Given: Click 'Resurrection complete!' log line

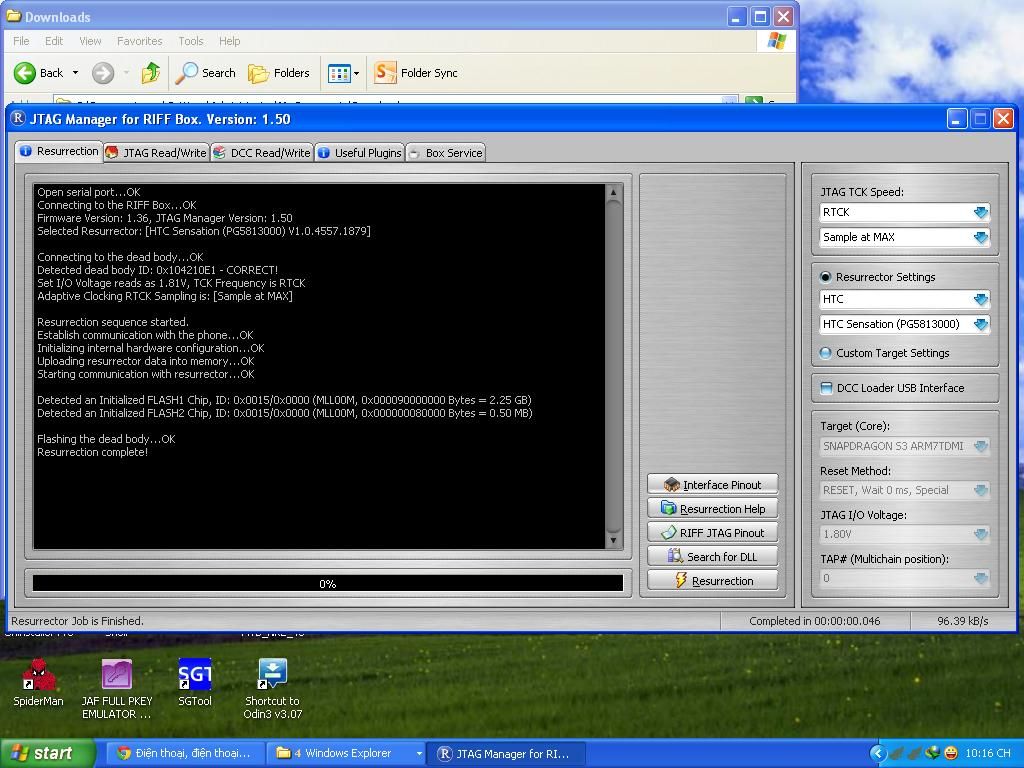Looking at the screenshot, I should (93, 452).
